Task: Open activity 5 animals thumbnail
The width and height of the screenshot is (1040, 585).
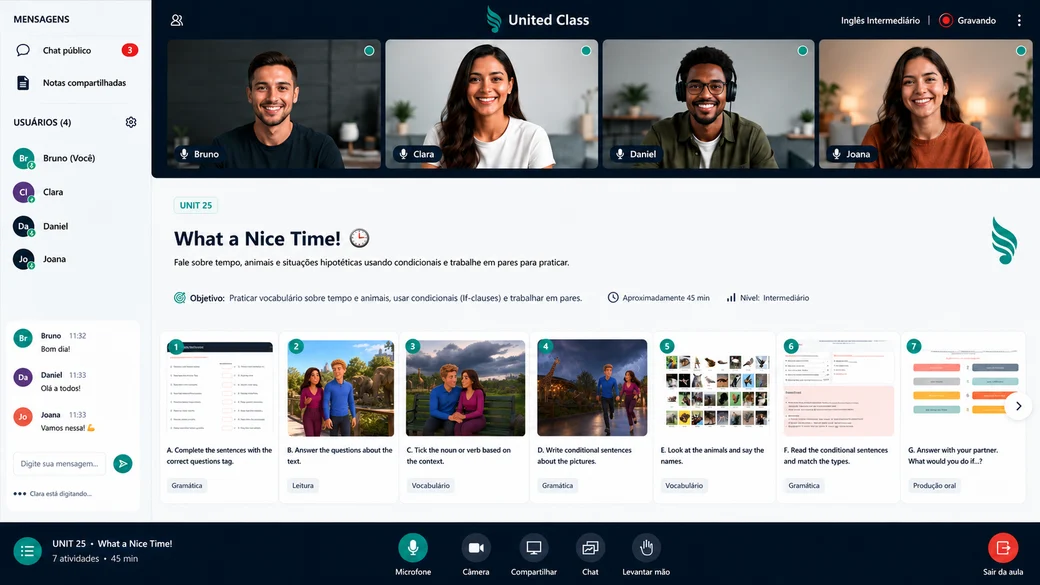Action: pyautogui.click(x=716, y=389)
